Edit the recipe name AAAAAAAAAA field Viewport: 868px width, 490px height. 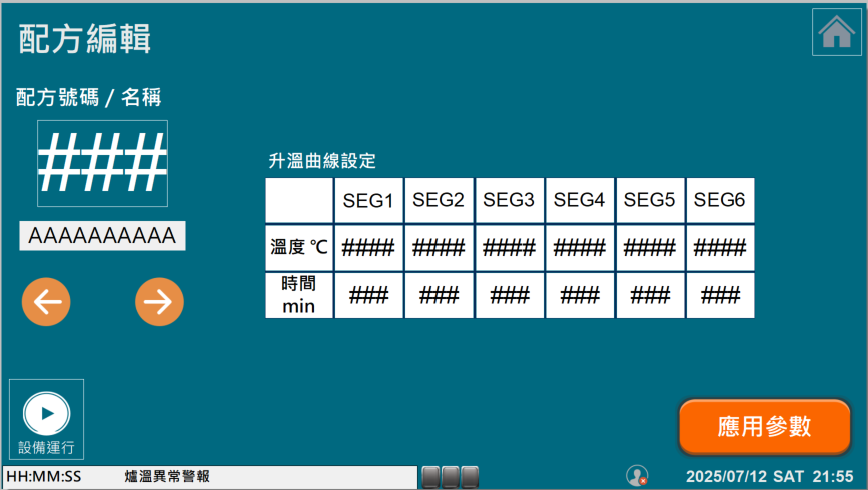(x=102, y=237)
